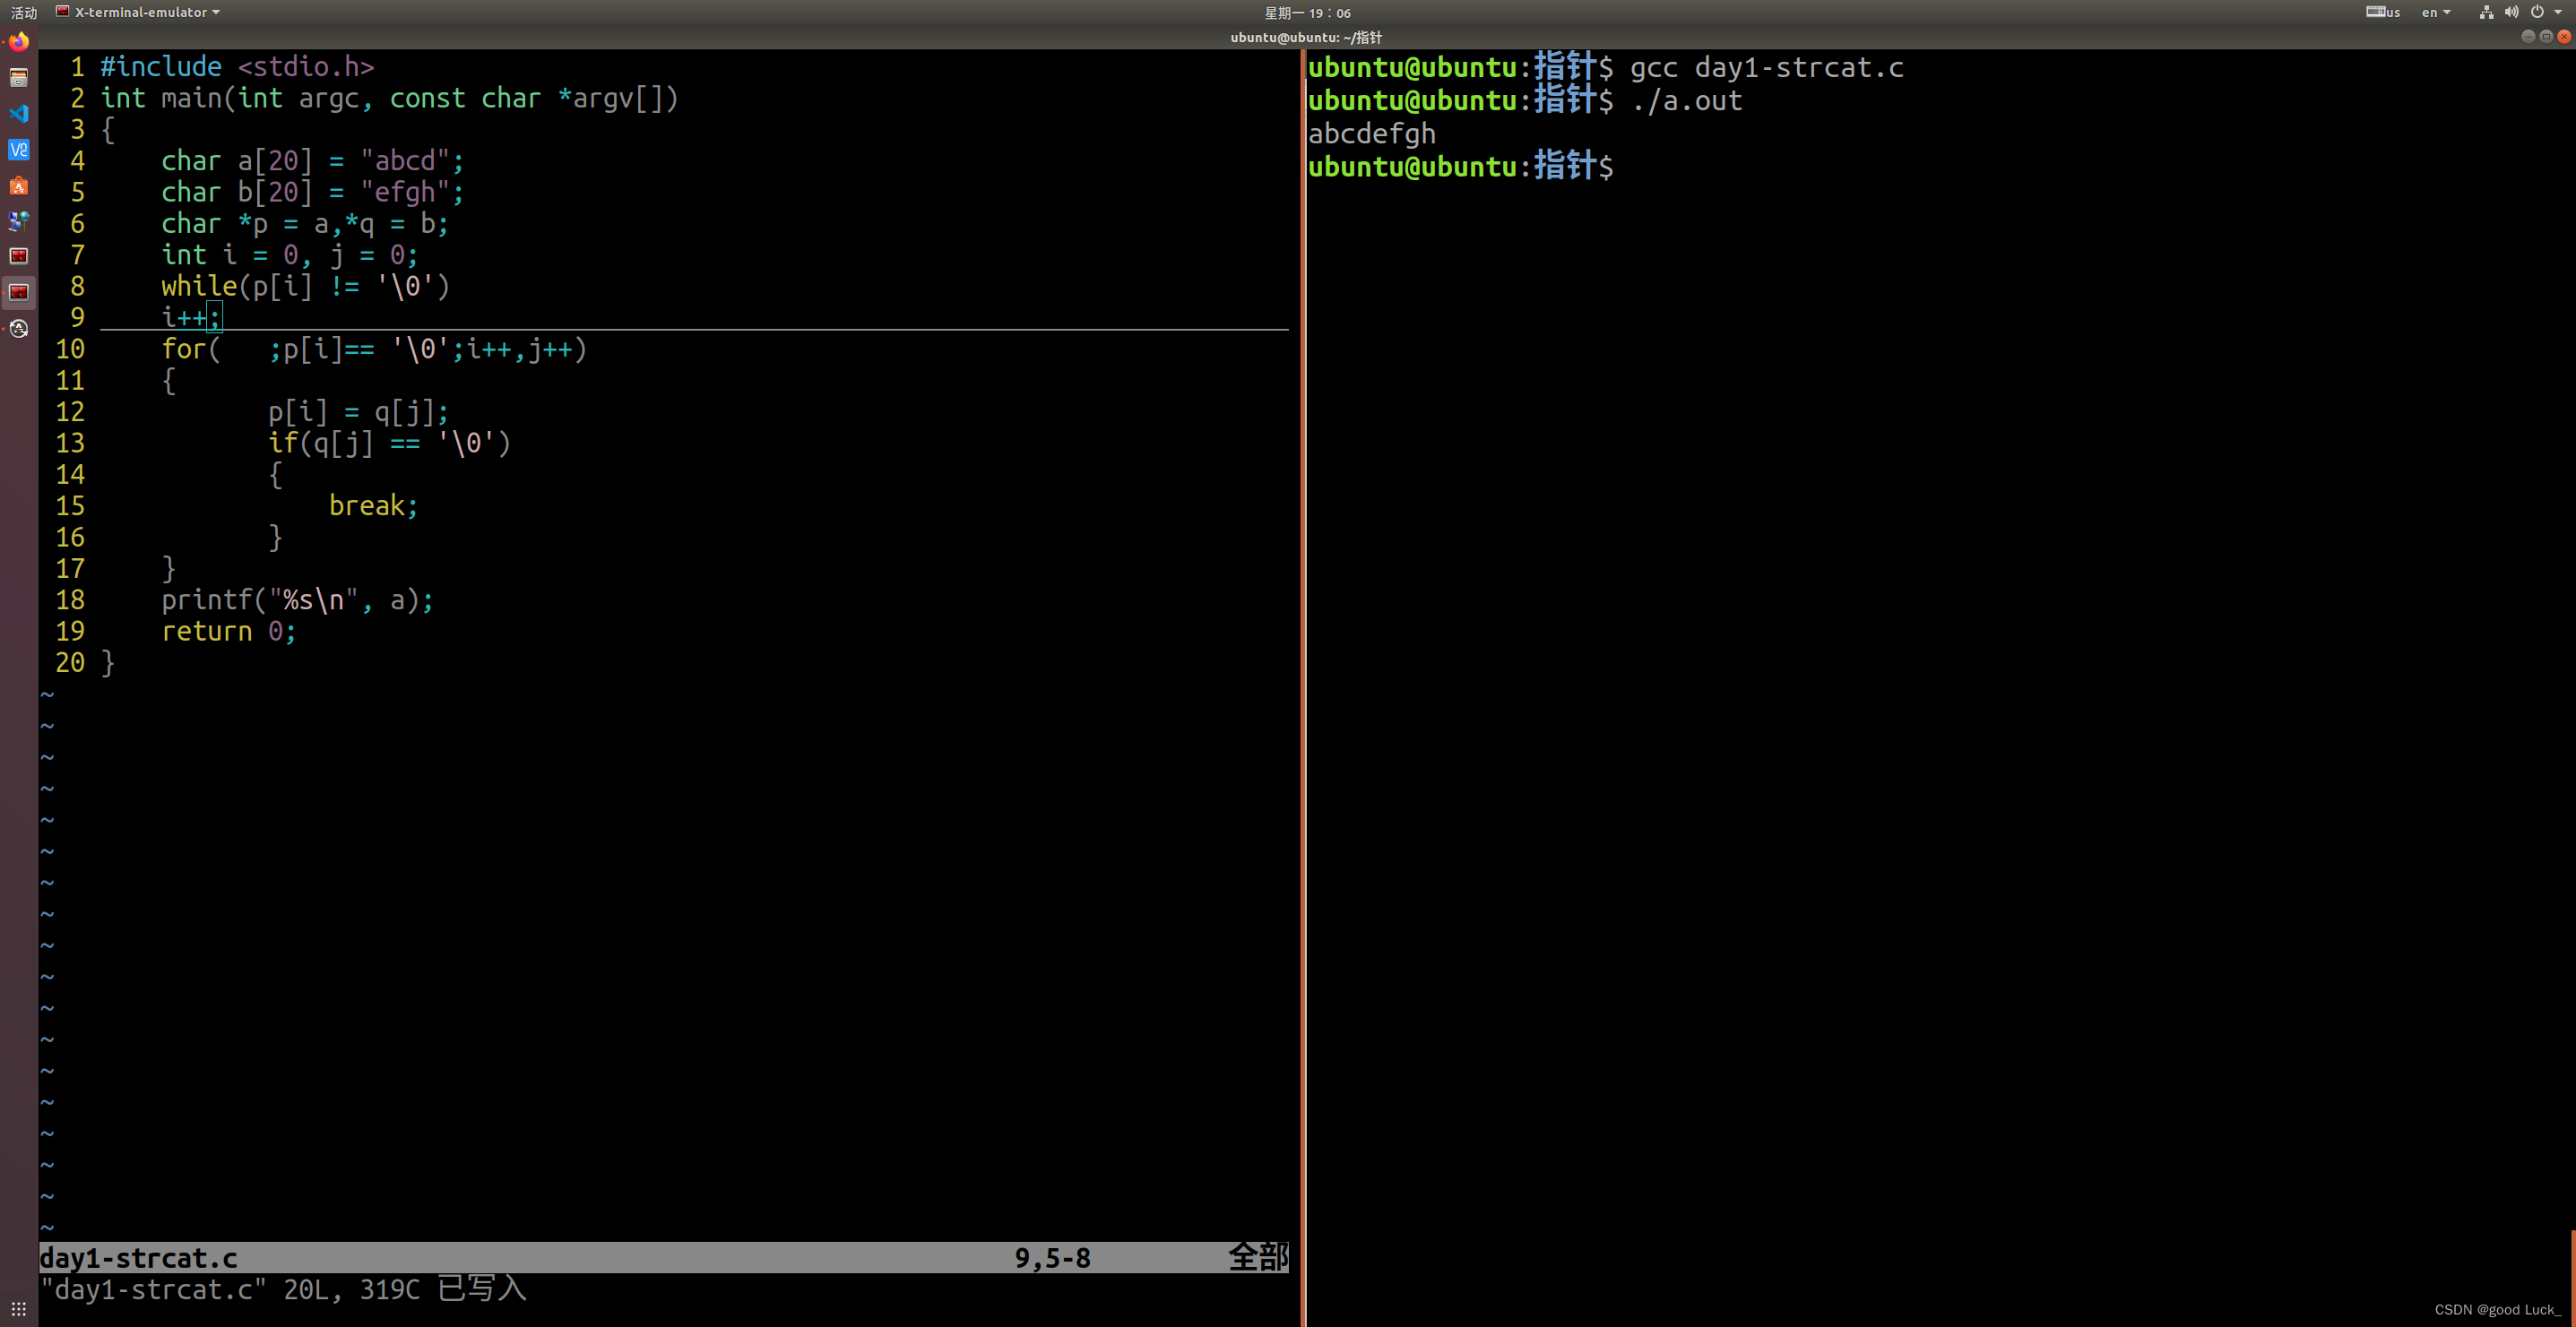This screenshot has width=2576, height=1327.
Task: Open Visual Studio Code from the dock
Action: [x=18, y=114]
